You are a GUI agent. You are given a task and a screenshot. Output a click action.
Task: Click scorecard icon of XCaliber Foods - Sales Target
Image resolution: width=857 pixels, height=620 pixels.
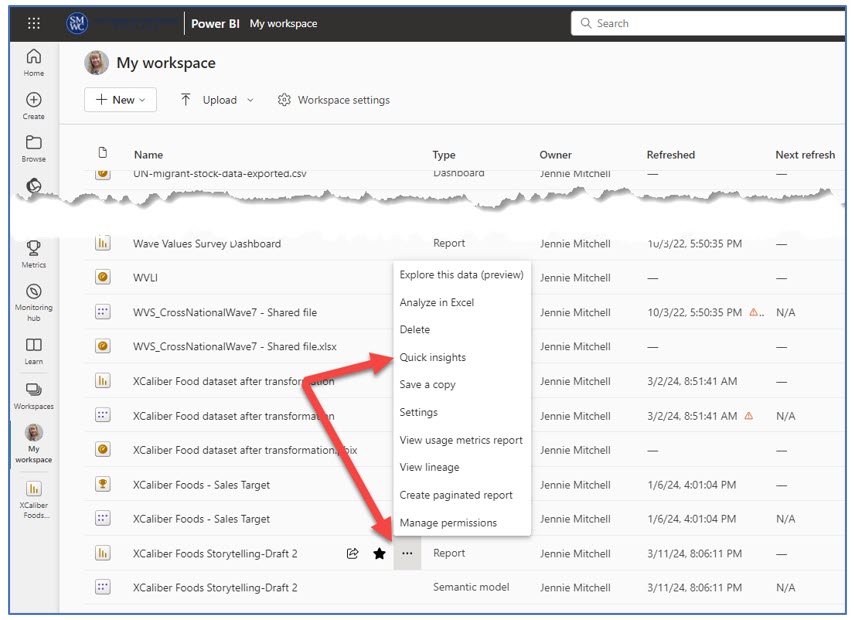tap(103, 484)
